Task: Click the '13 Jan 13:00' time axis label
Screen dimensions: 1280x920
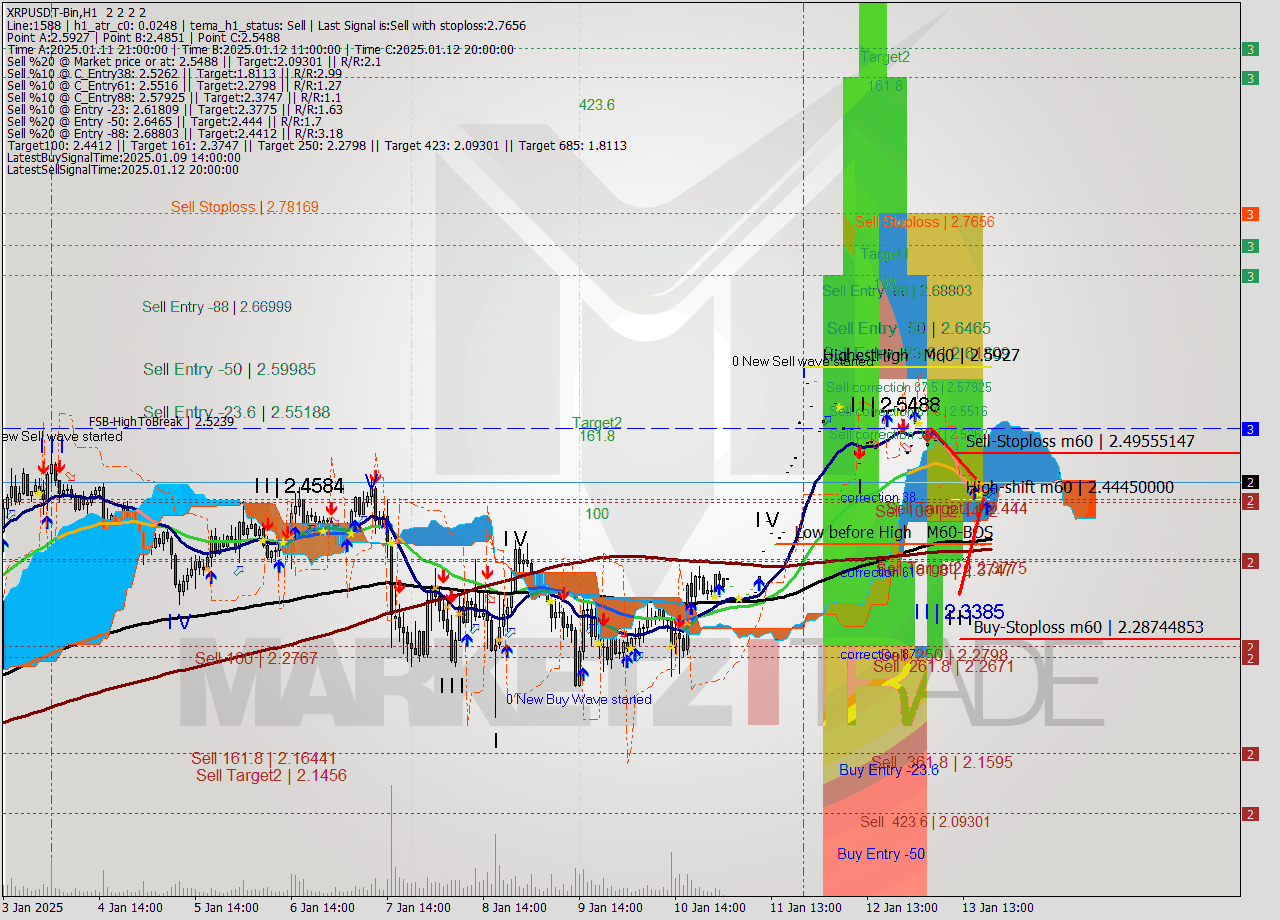Action: [x=998, y=908]
